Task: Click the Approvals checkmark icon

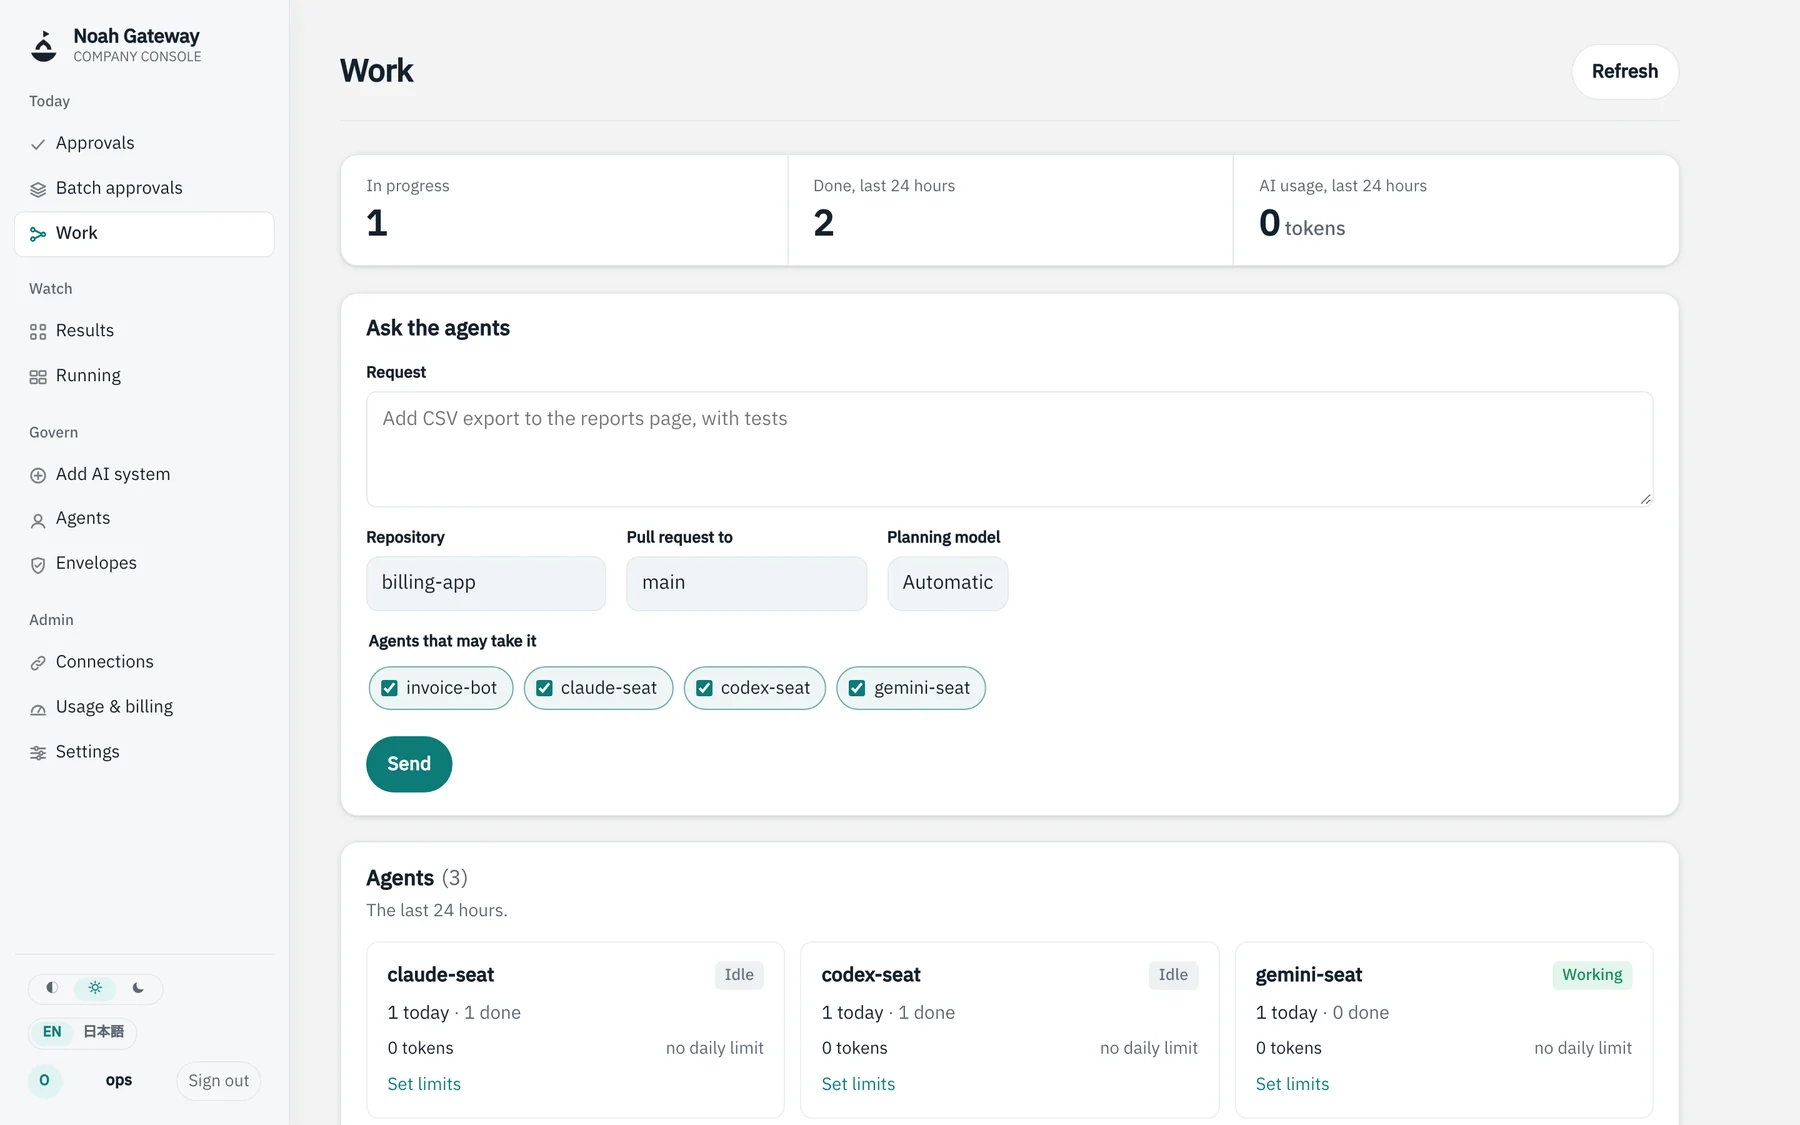Action: click(38, 144)
